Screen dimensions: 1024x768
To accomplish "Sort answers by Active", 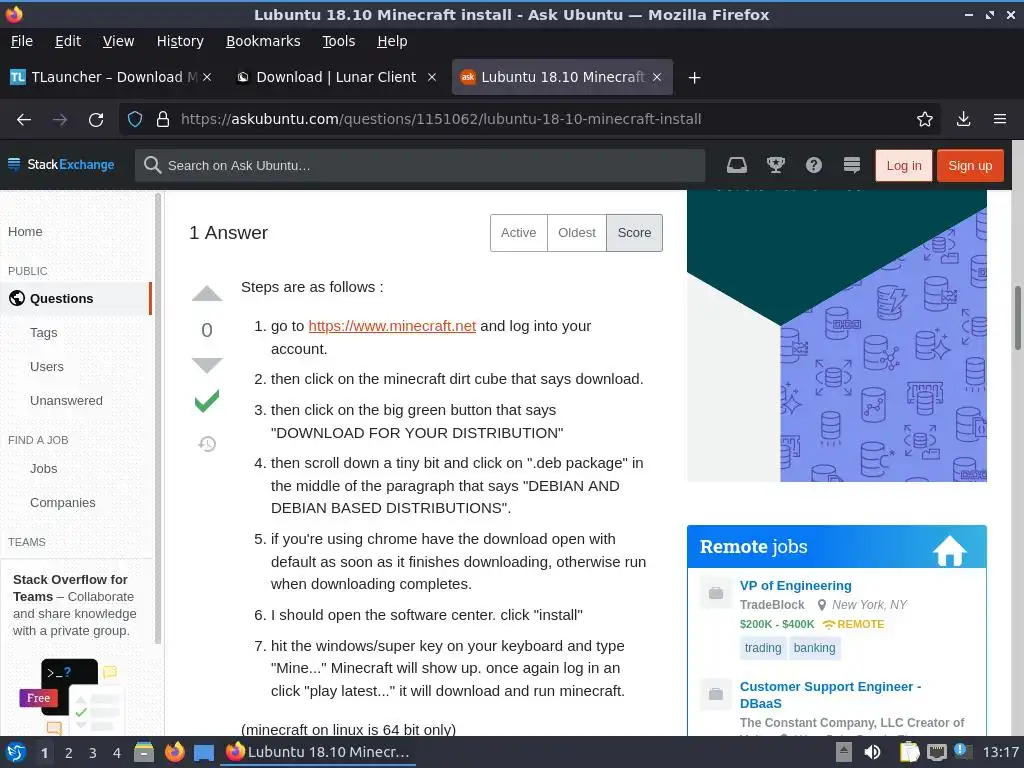I will (x=519, y=233).
